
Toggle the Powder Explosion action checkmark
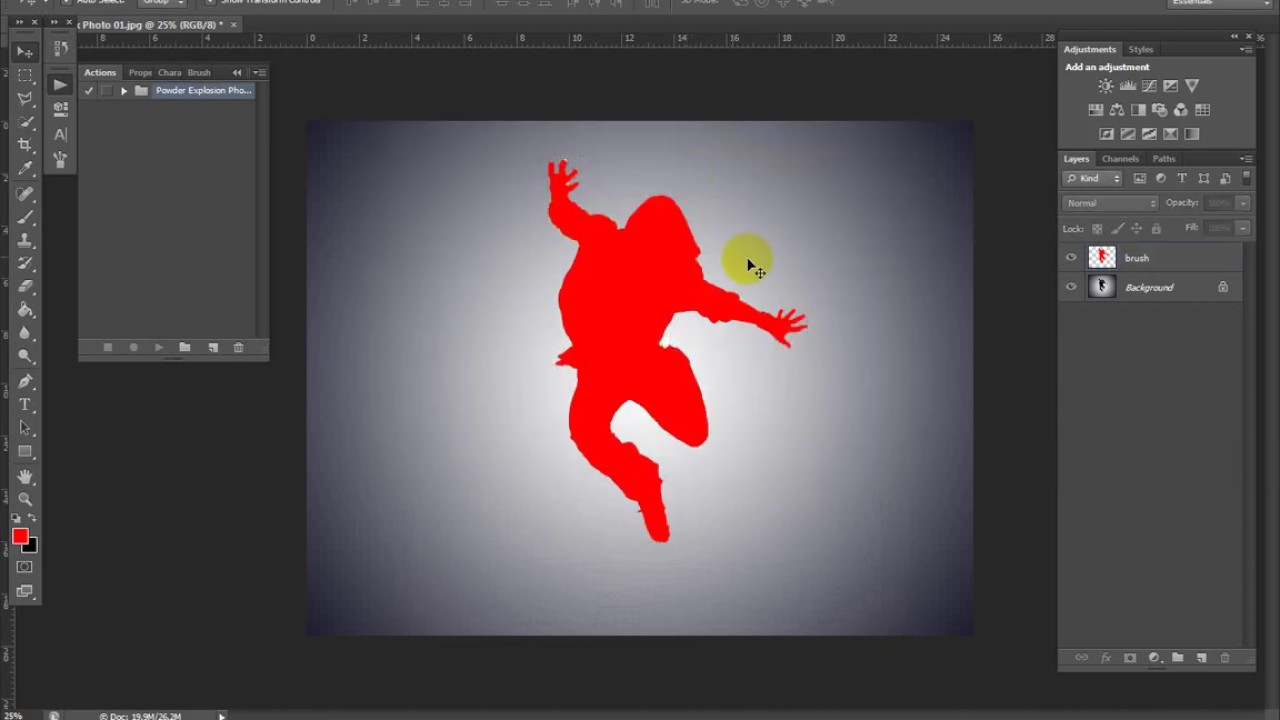click(x=89, y=91)
